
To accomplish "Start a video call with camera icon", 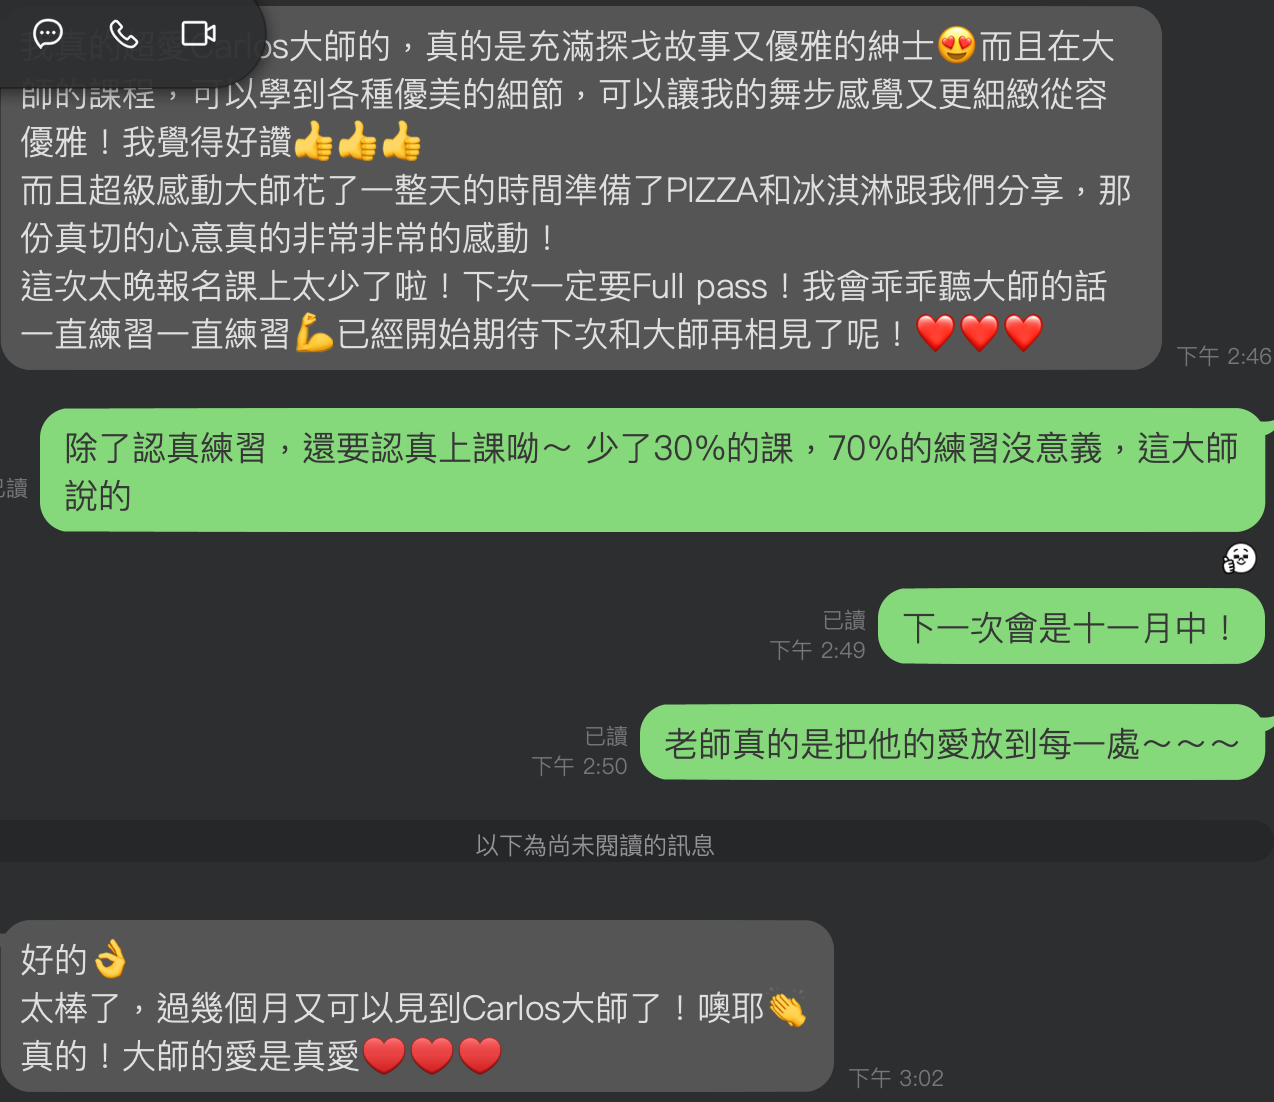I will coord(198,34).
